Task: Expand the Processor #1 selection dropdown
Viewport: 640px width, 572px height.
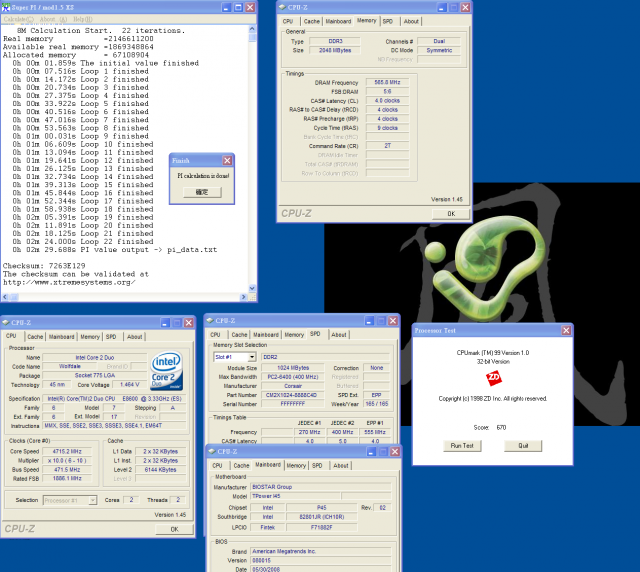Action: pos(93,500)
